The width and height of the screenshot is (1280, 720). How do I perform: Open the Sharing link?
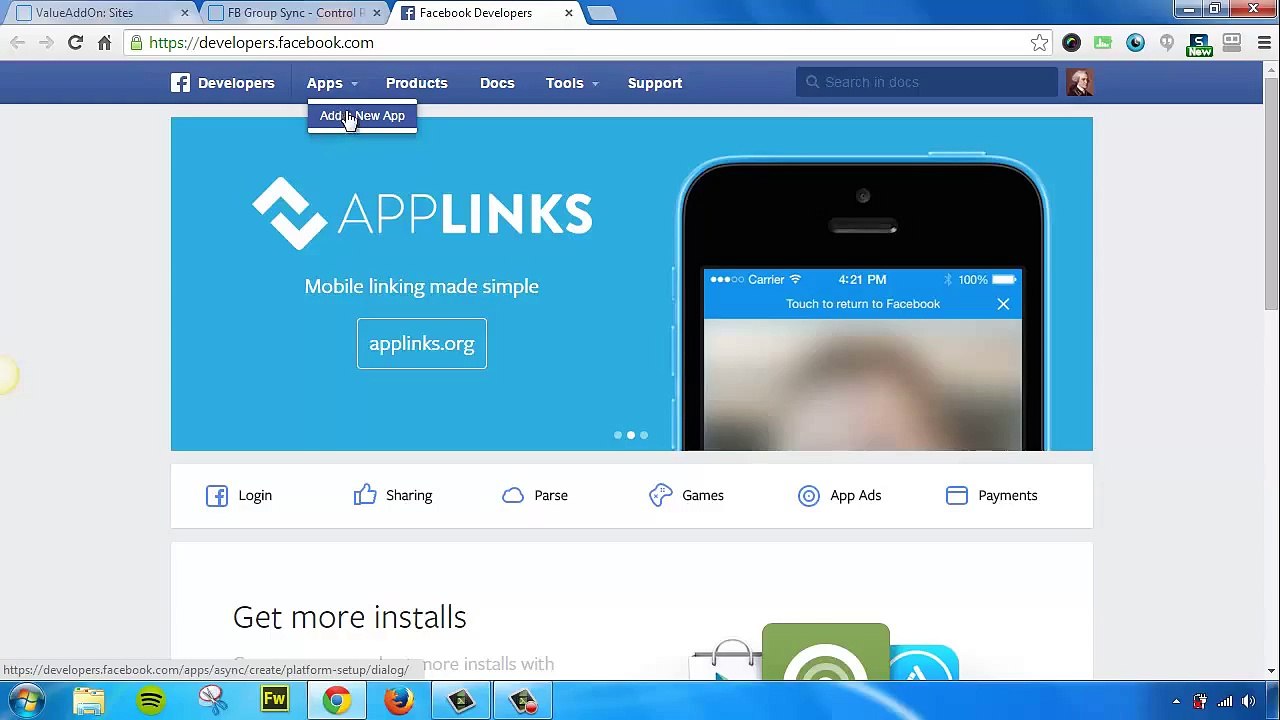tap(409, 495)
